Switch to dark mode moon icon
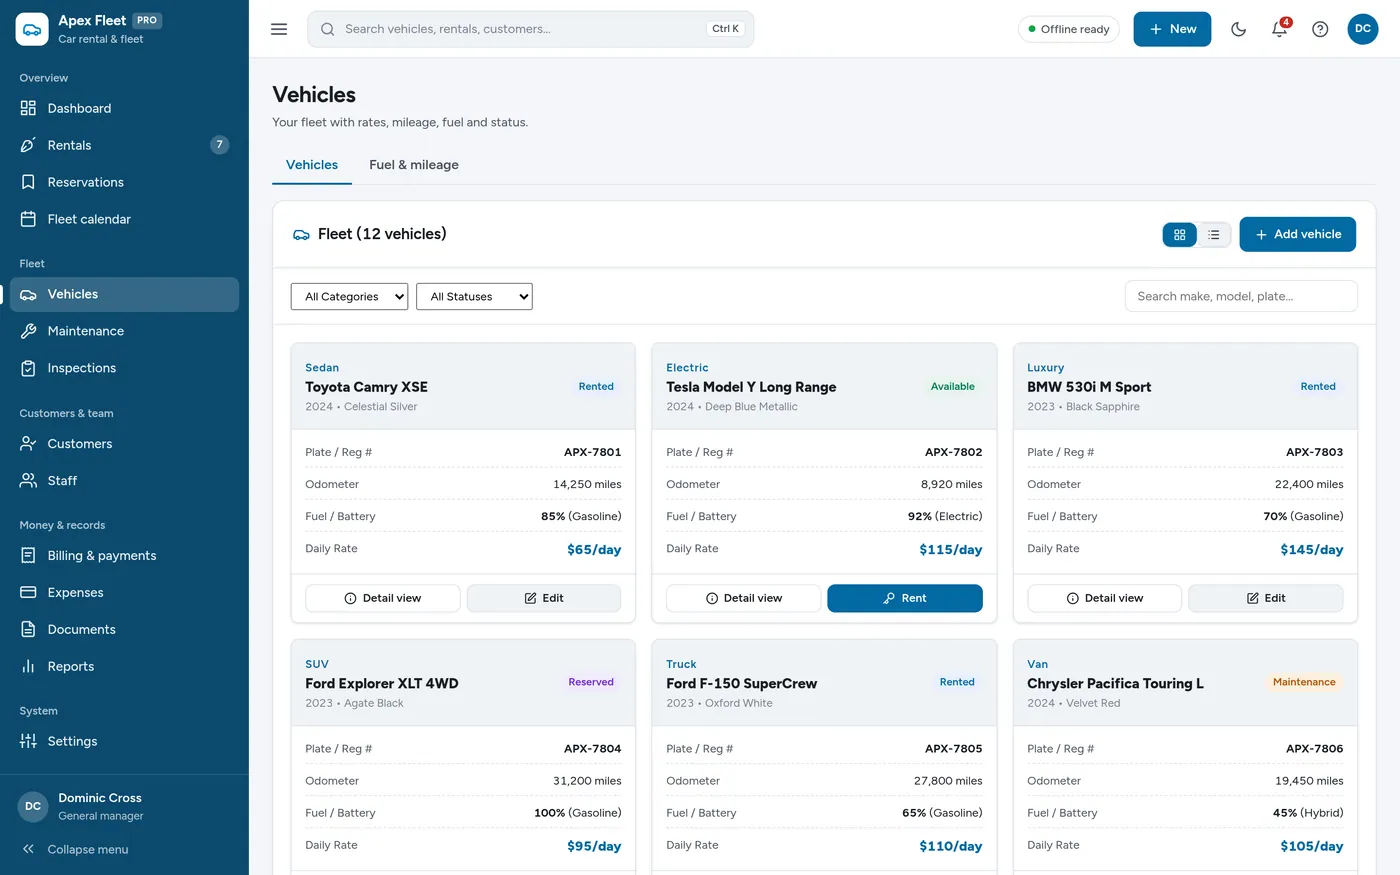The width and height of the screenshot is (1400, 875). pos(1239,29)
